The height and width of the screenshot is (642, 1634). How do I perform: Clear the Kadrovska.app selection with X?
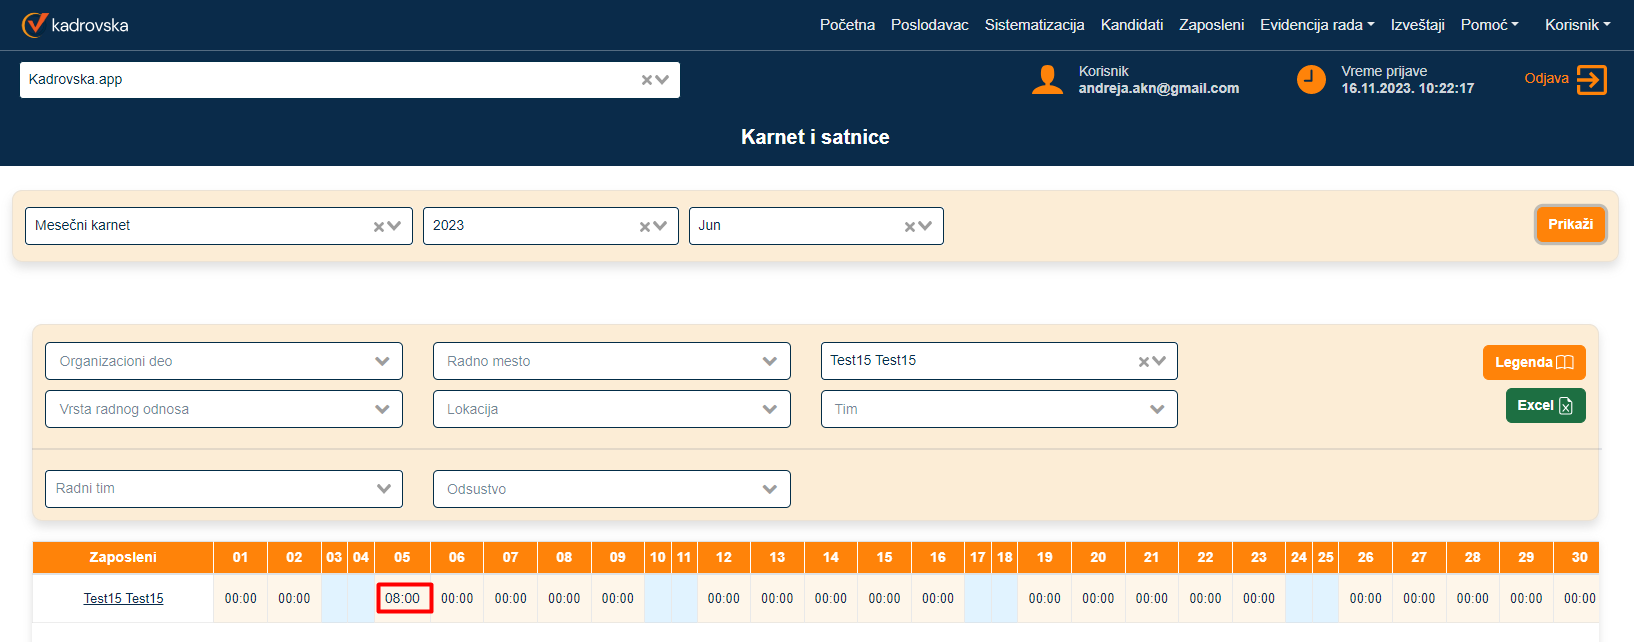(x=647, y=80)
